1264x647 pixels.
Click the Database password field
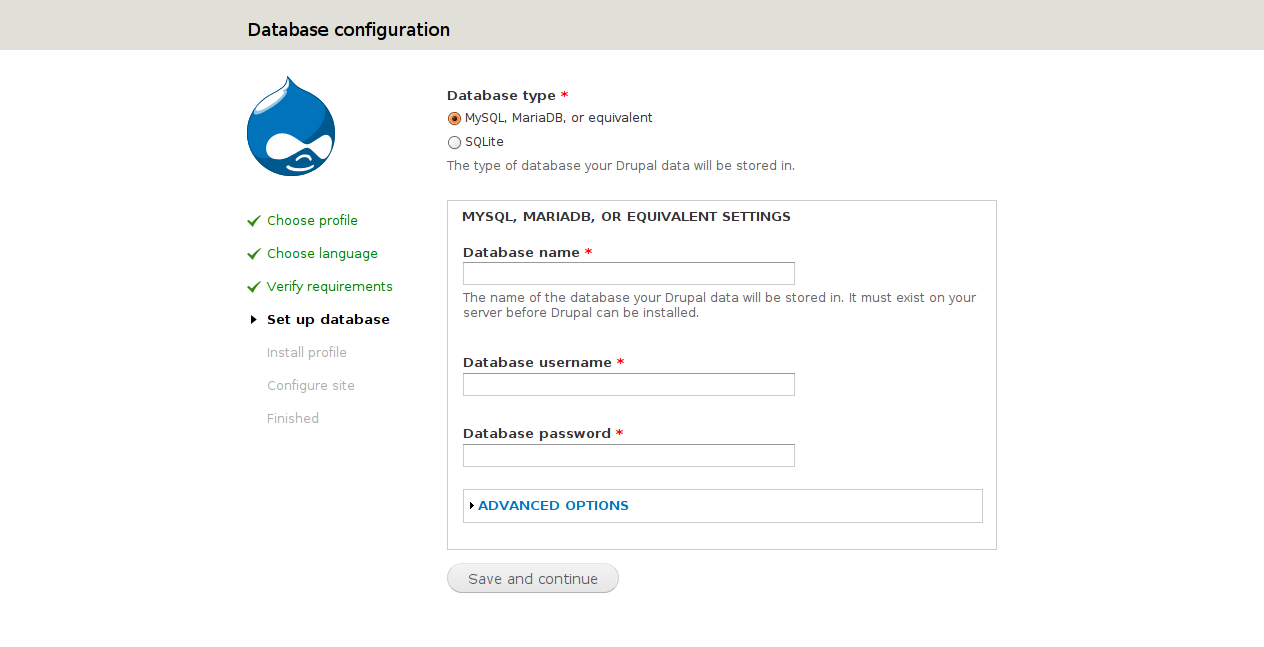click(629, 455)
